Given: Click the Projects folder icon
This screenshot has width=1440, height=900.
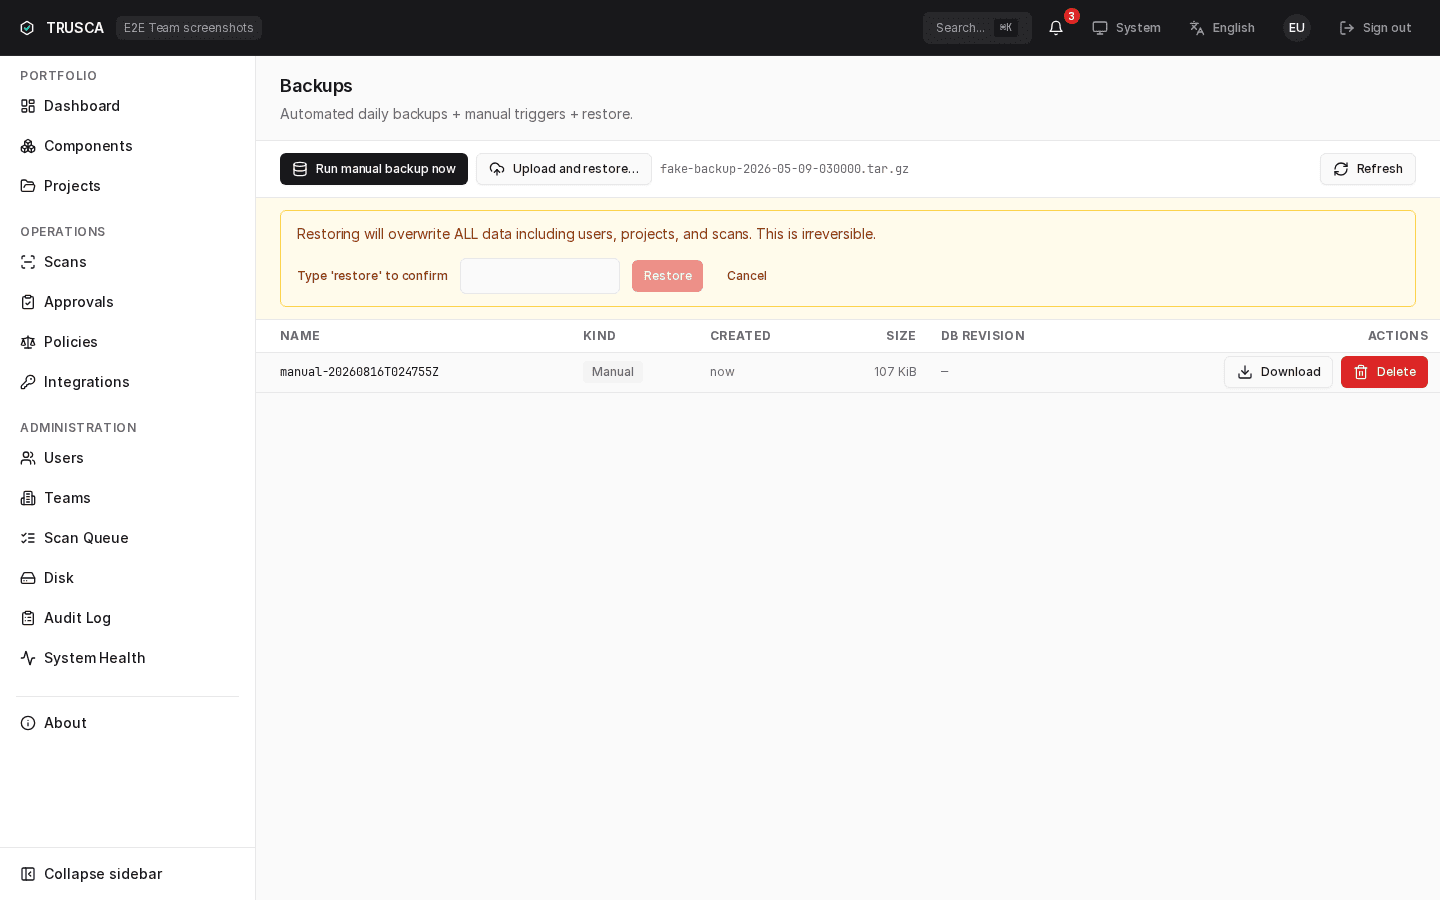Looking at the screenshot, I should click(28, 186).
